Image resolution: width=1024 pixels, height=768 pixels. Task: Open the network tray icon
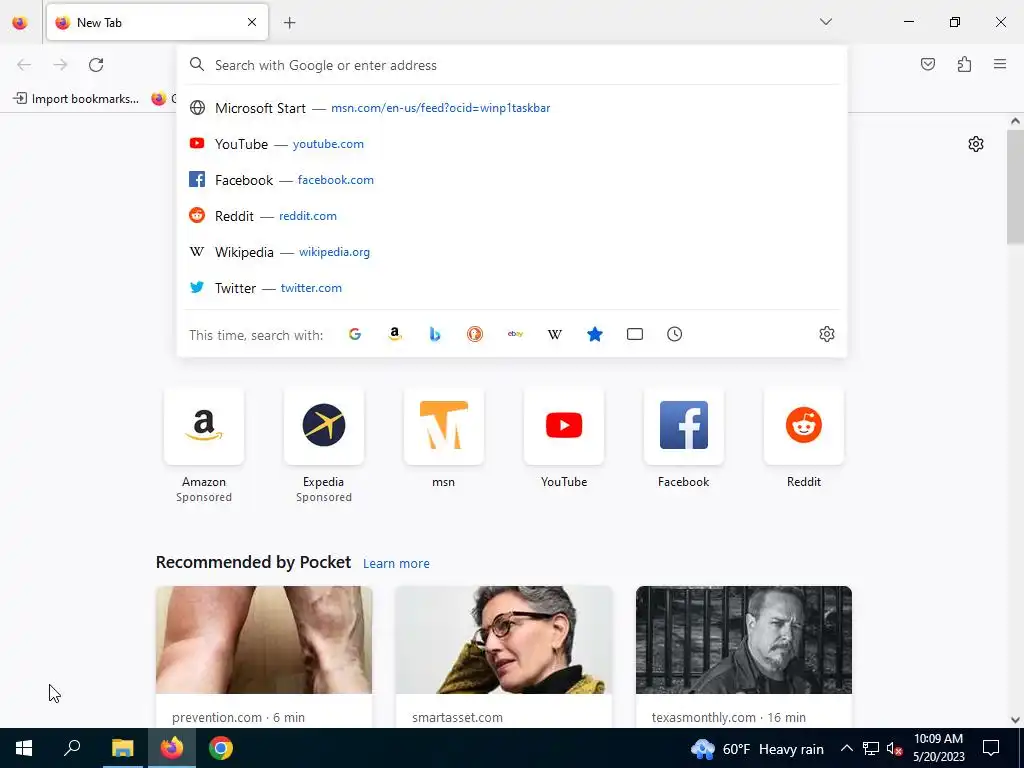(871, 748)
